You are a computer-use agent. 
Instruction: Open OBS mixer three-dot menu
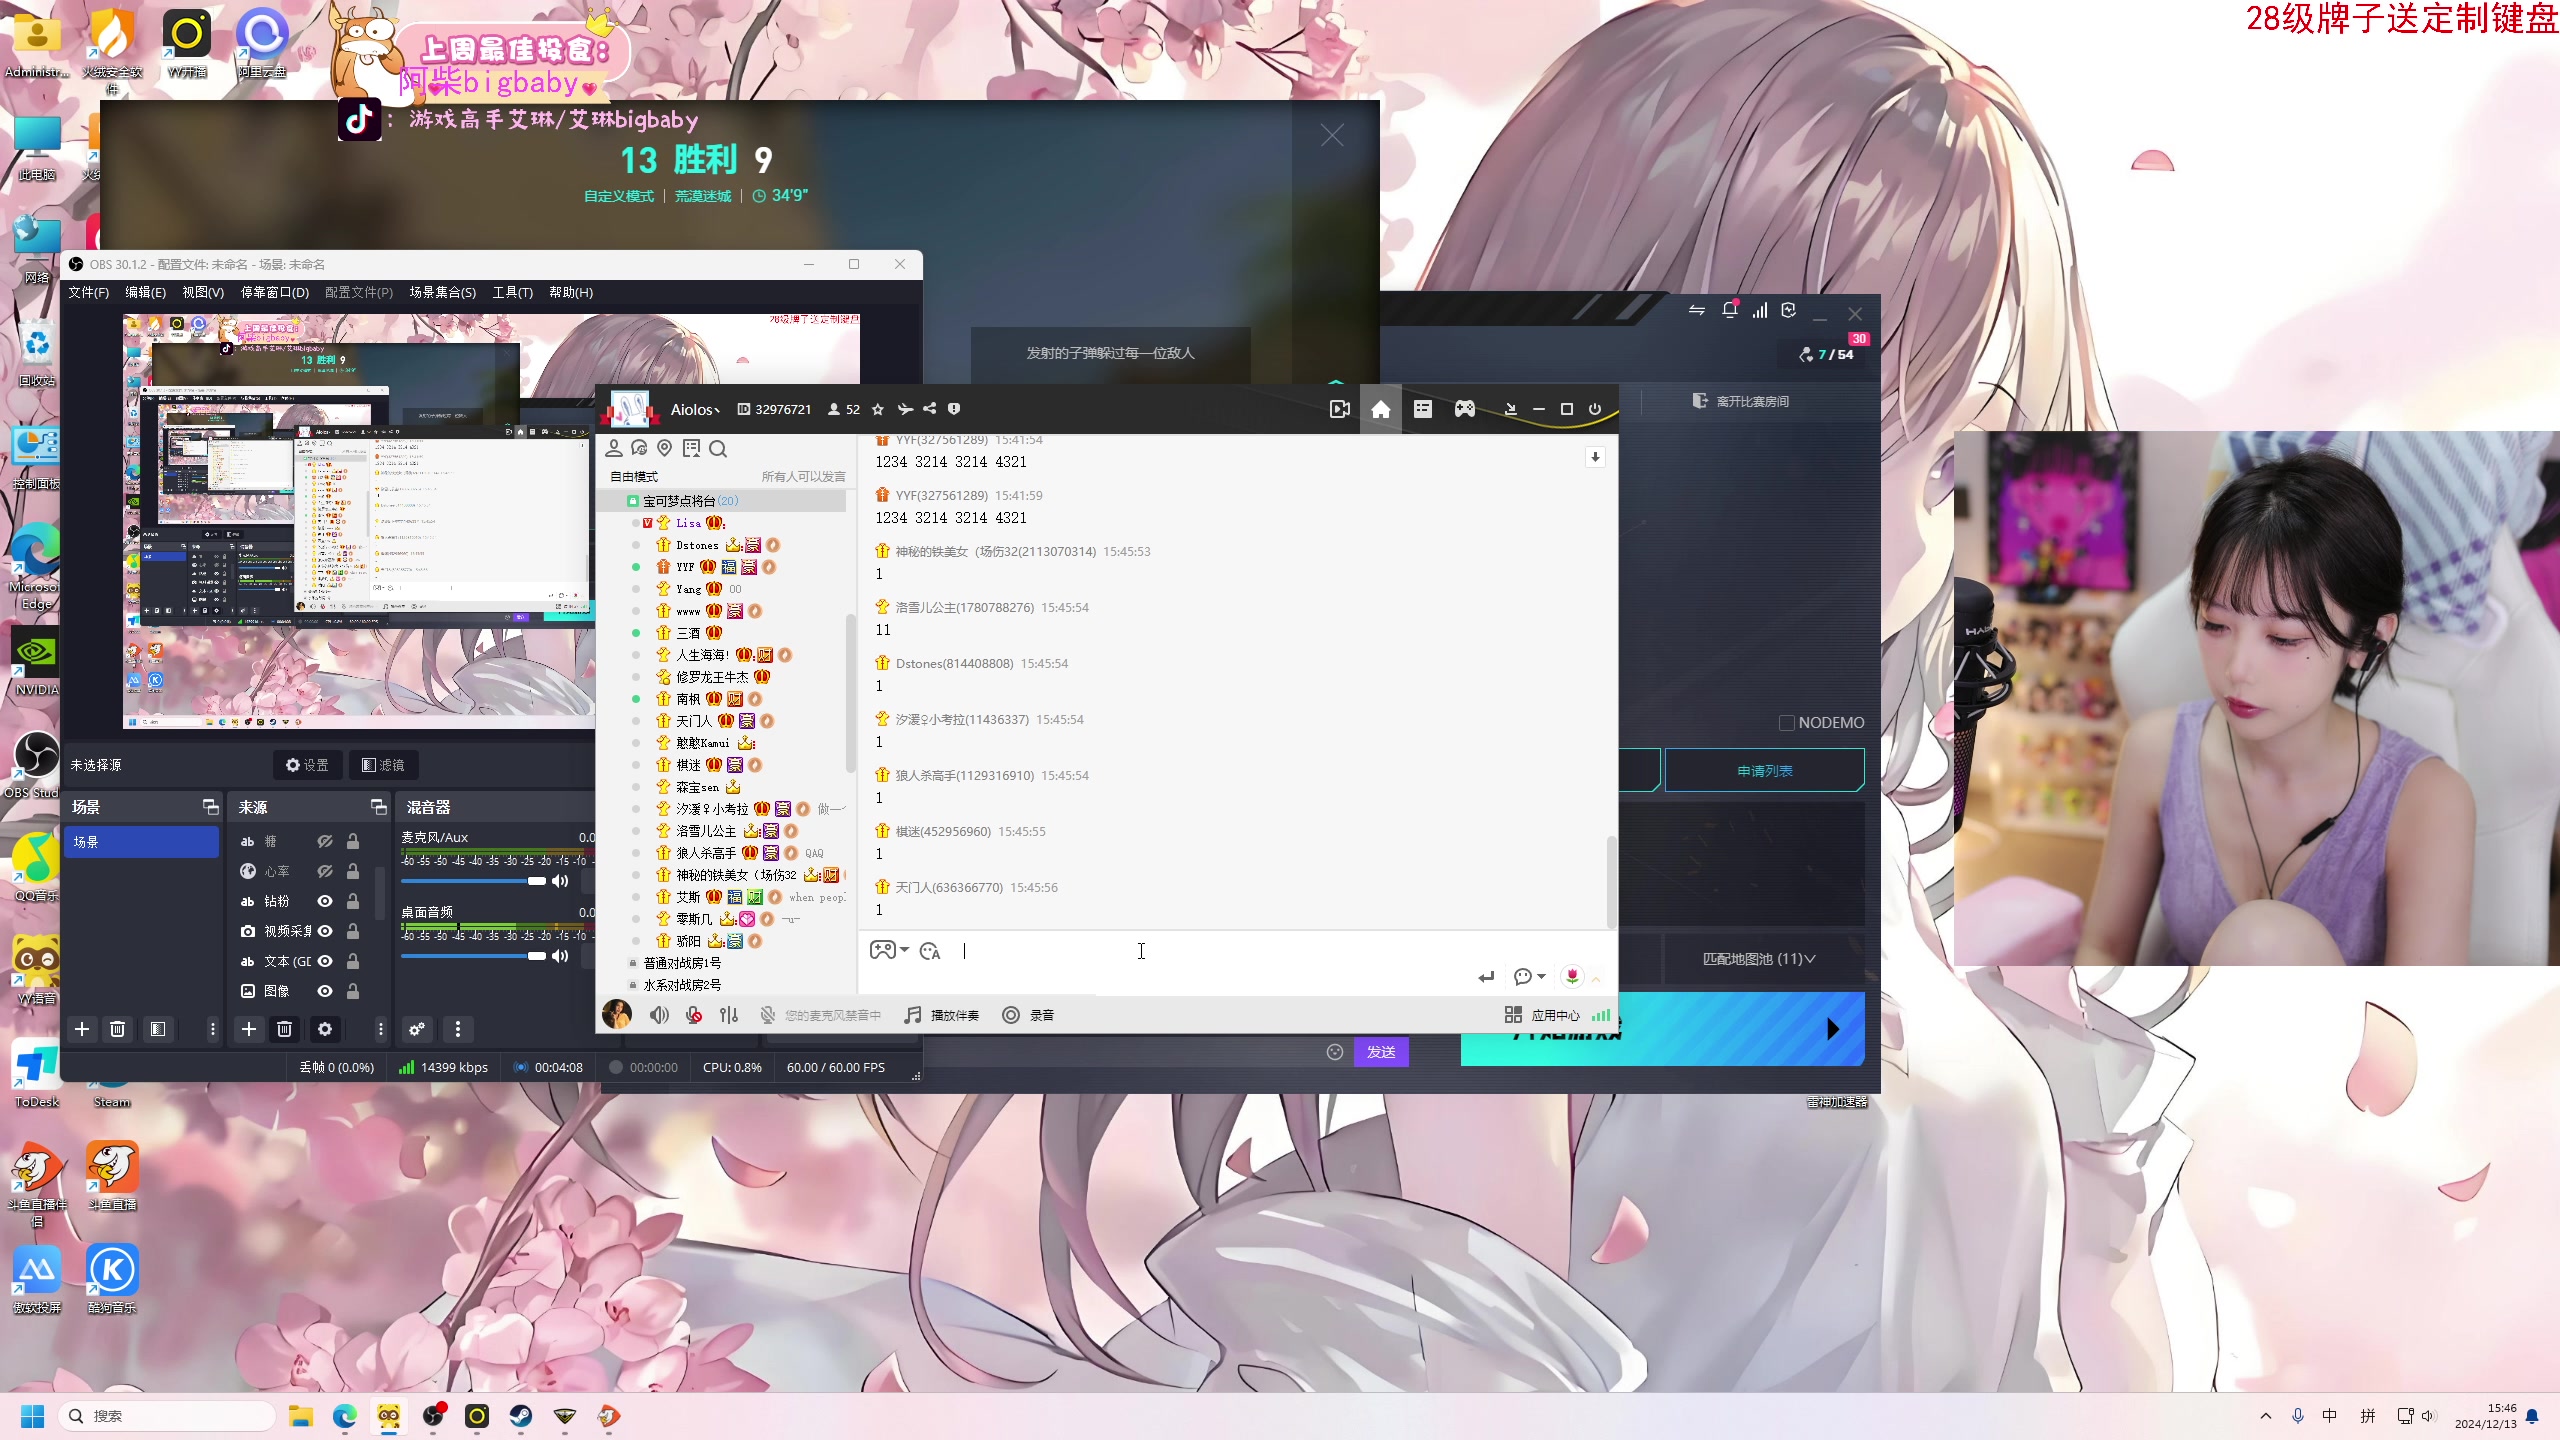coord(458,1029)
